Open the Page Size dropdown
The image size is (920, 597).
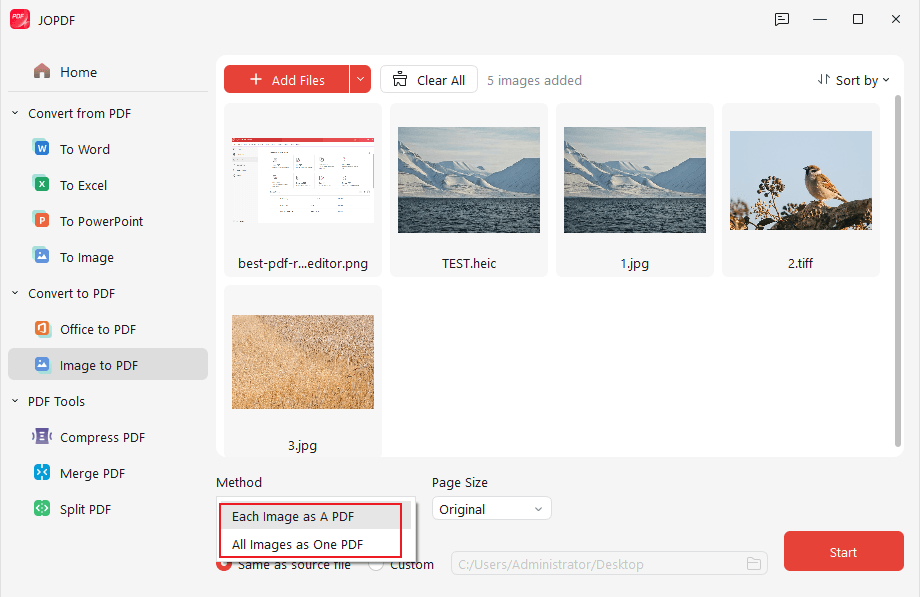[491, 508]
